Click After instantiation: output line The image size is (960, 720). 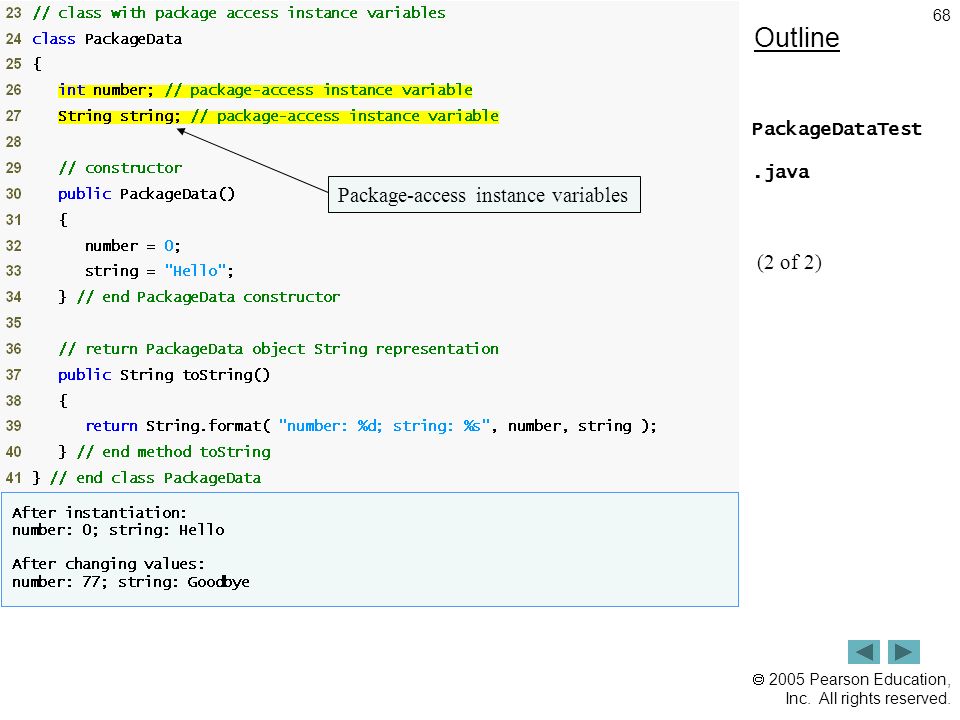coord(99,512)
